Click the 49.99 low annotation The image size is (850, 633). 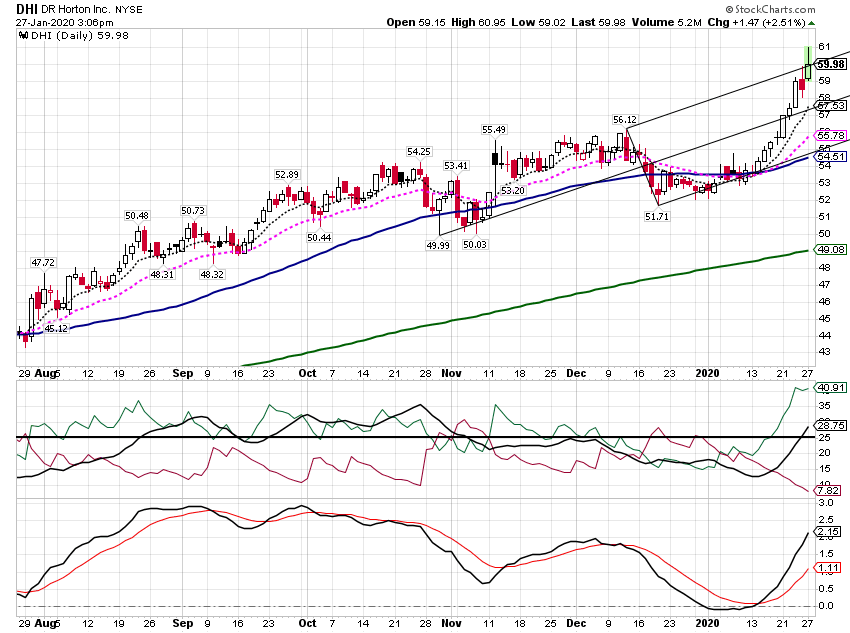point(438,245)
